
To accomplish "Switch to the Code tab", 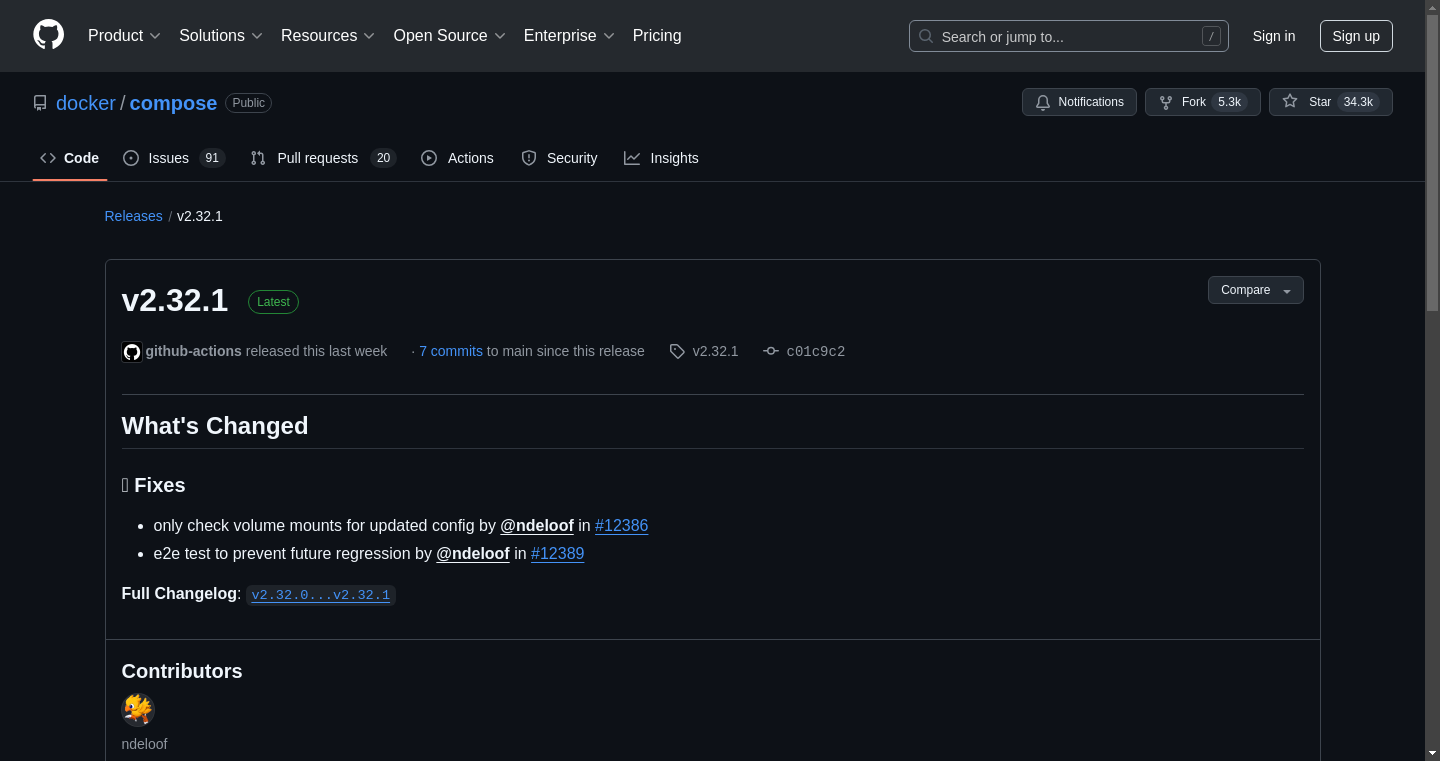I will (x=70, y=158).
